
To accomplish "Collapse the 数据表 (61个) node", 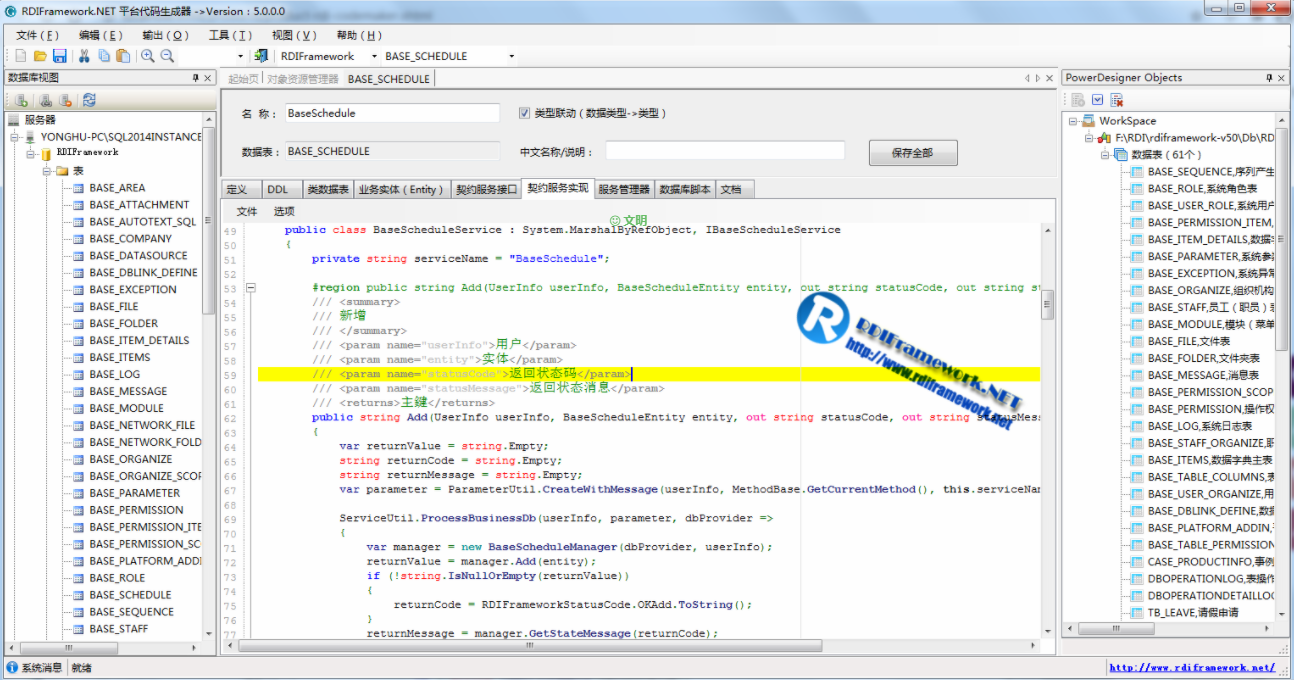I will 1105,155.
